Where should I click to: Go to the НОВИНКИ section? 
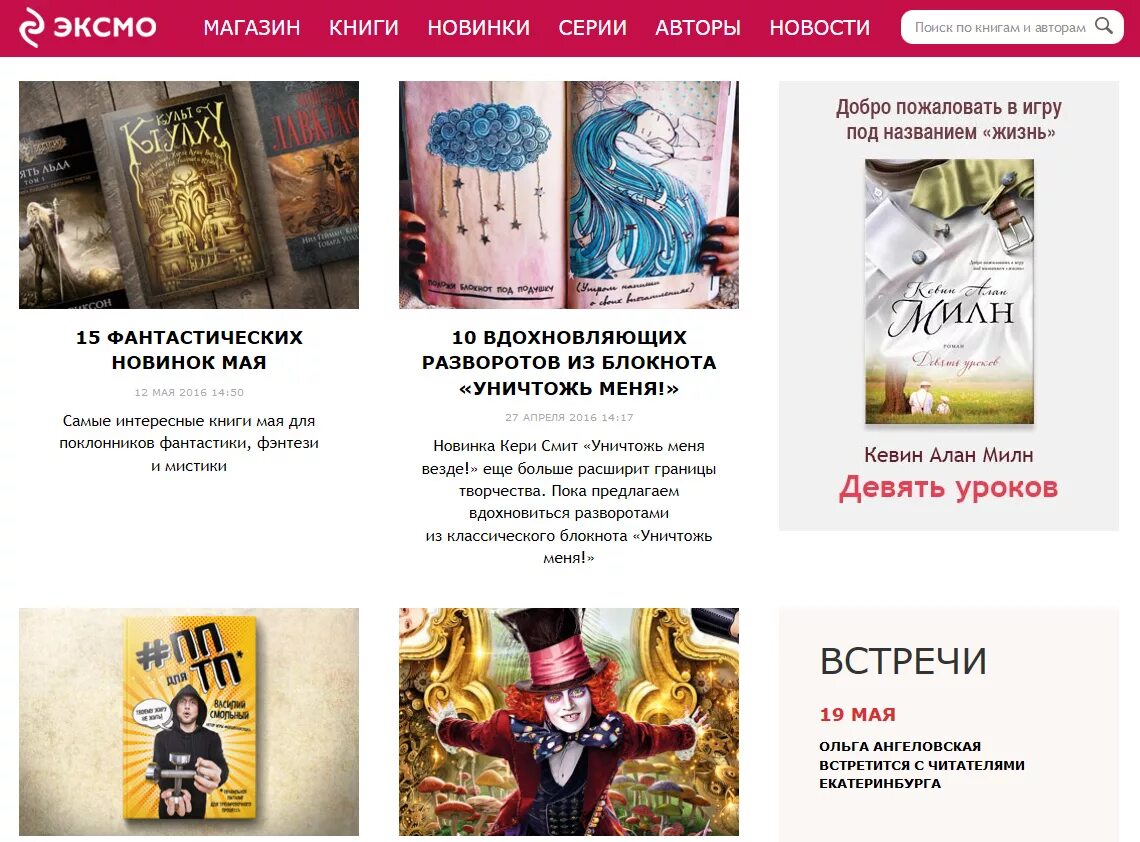pos(478,28)
